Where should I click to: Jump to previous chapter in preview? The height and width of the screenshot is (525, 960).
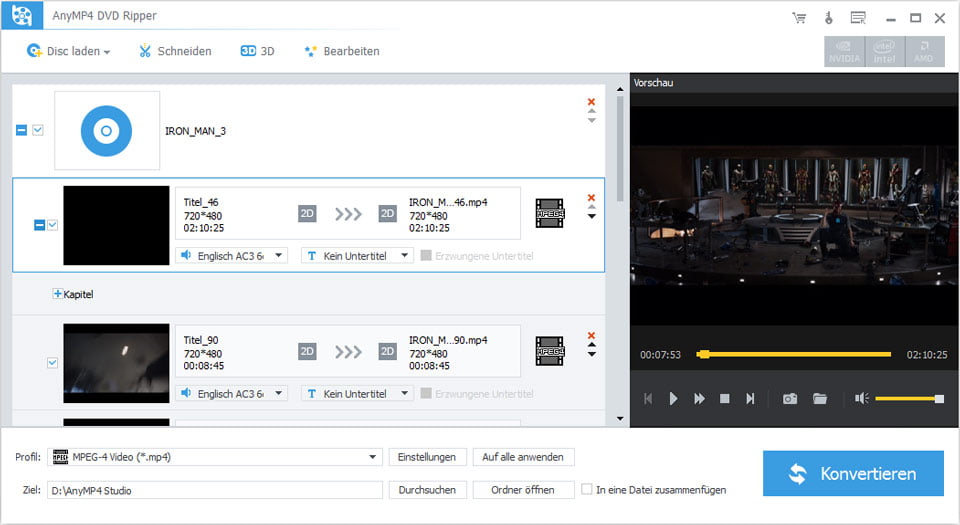648,398
